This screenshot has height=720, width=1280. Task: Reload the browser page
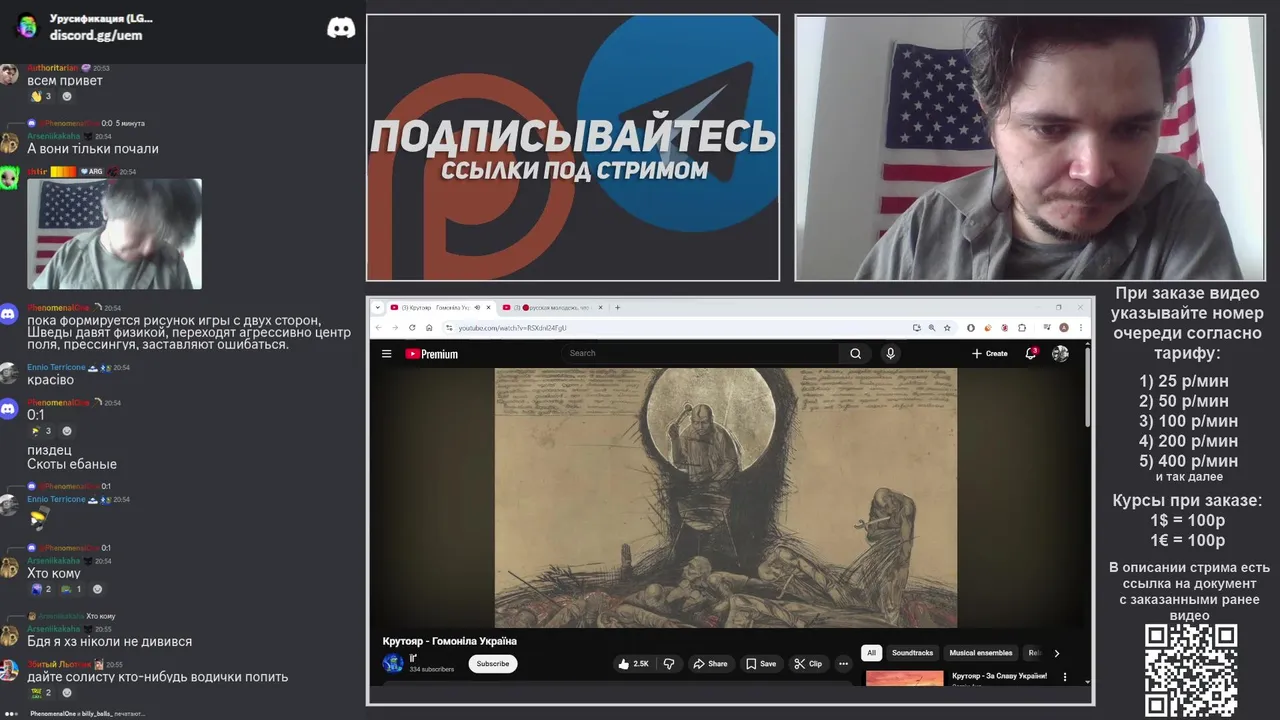click(412, 327)
